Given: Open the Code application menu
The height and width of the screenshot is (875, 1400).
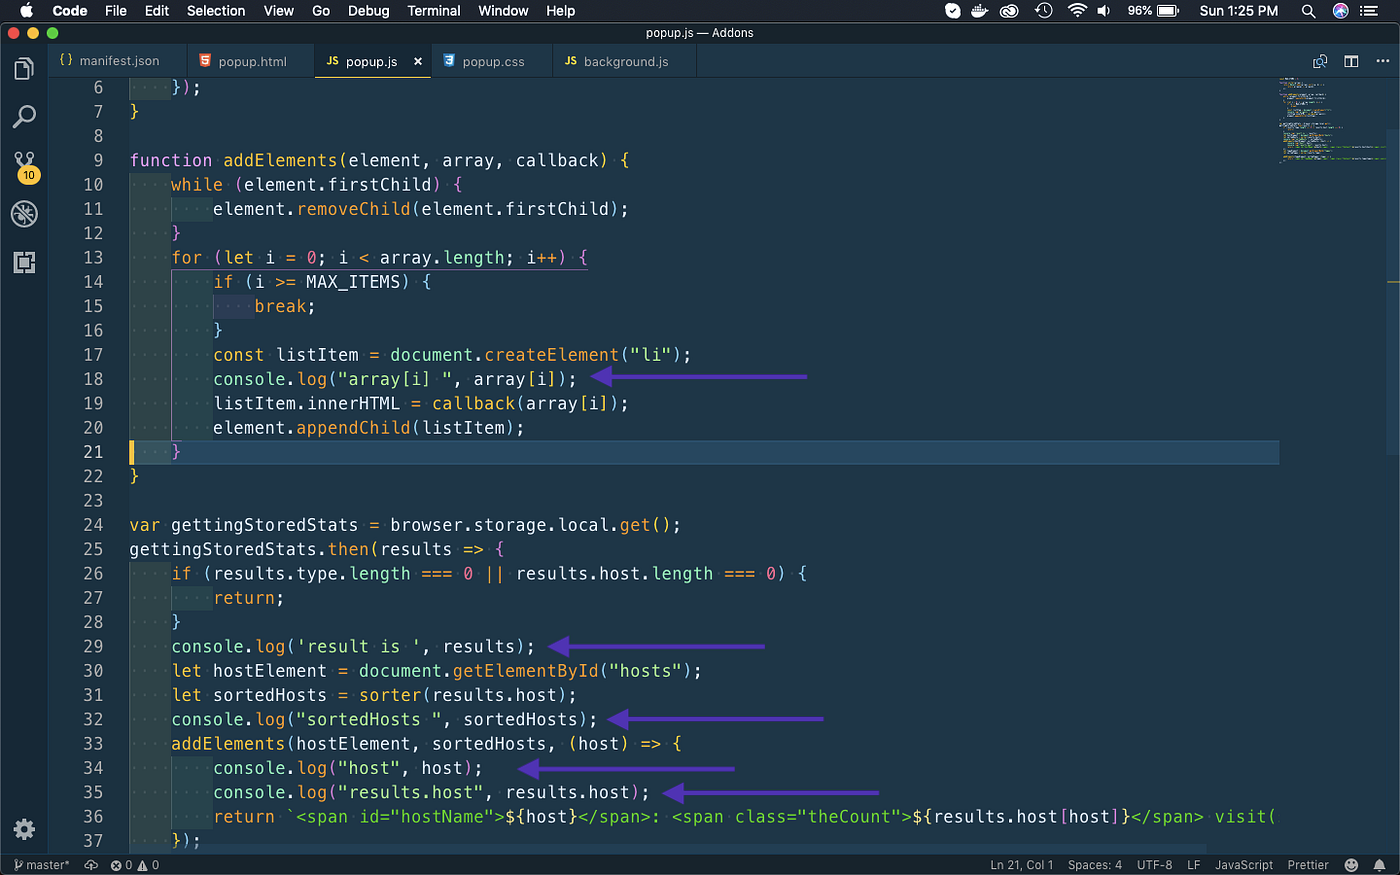Looking at the screenshot, I should (x=70, y=11).
